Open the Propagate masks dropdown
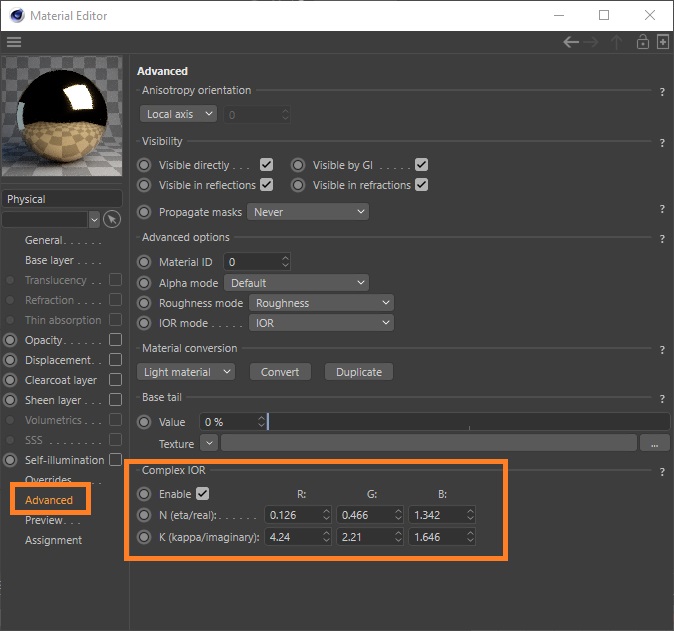The image size is (674, 631). (x=308, y=212)
